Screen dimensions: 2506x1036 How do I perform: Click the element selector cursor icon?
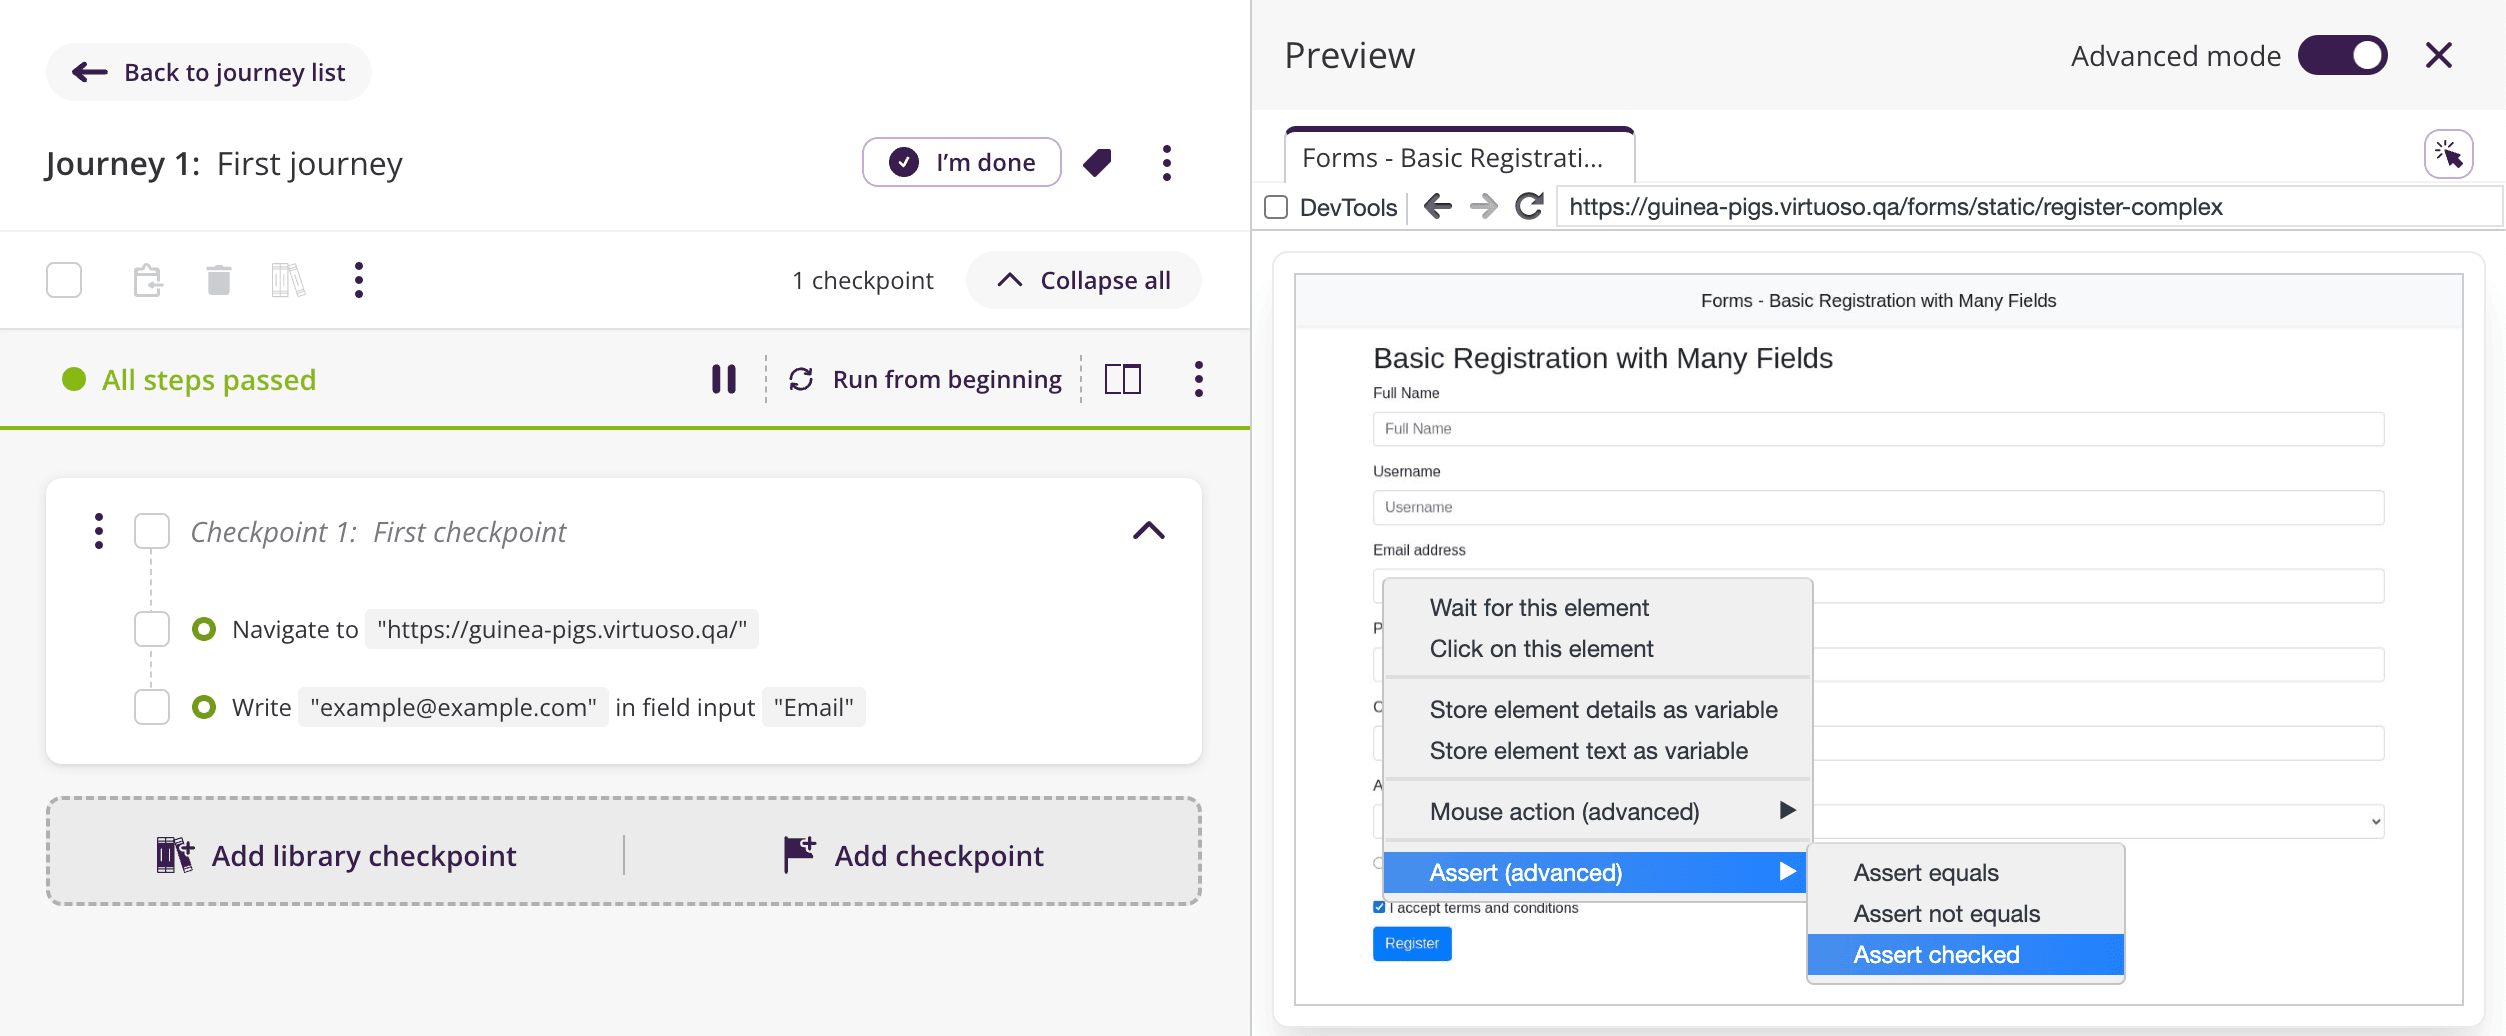[2448, 155]
